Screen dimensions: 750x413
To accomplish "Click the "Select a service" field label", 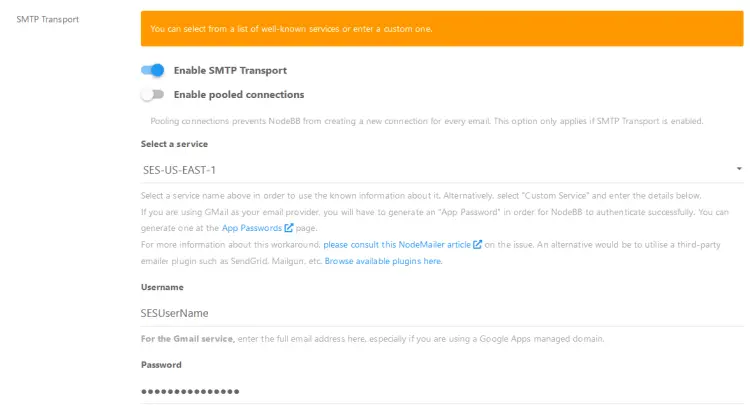I will point(174,144).
